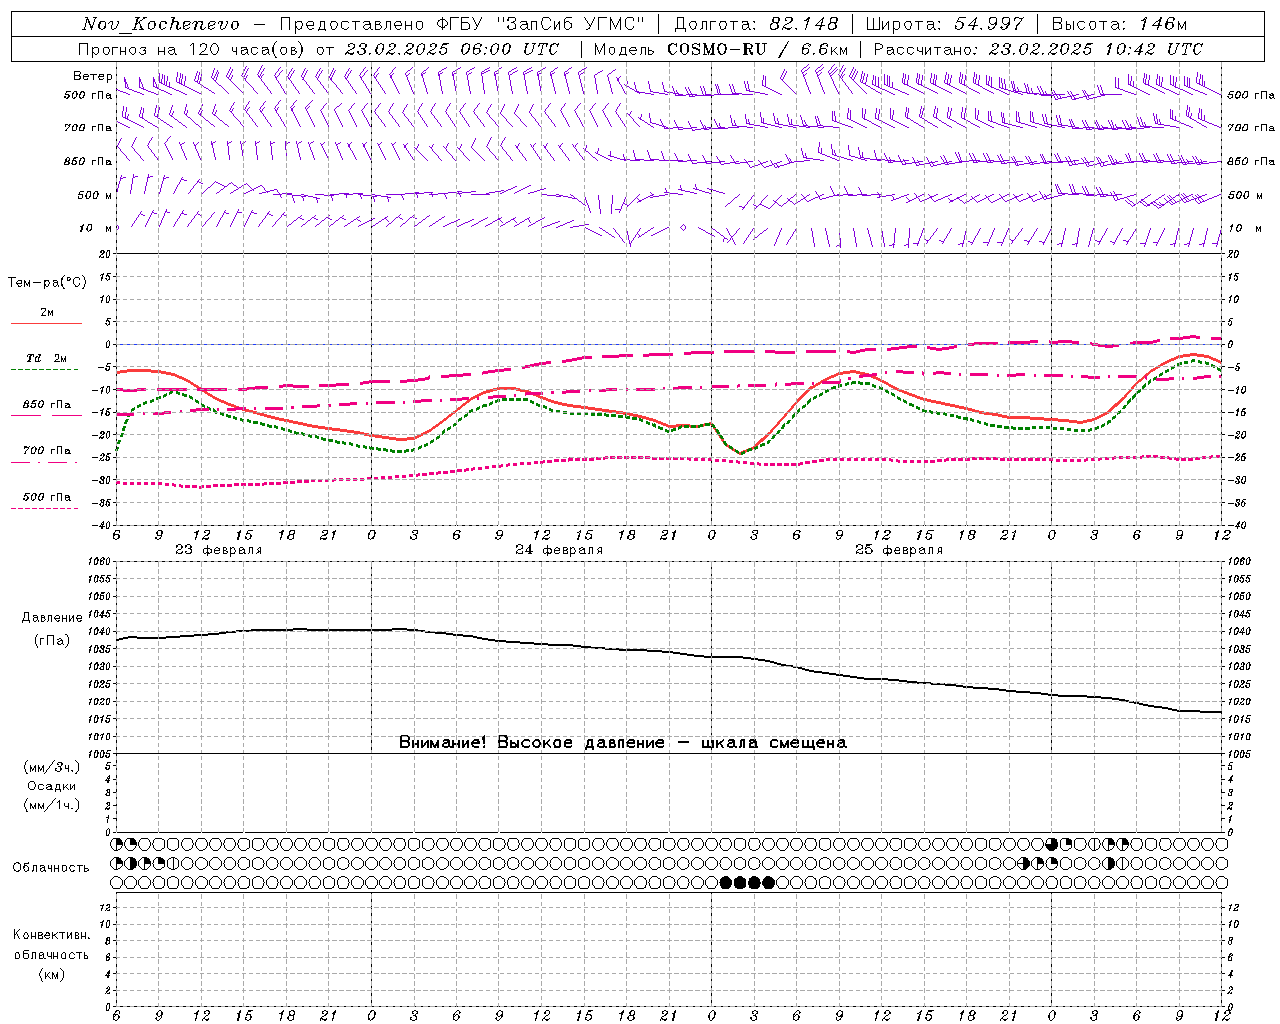This screenshot has width=1280, height=1024.
Task: Click the '2м' temperature legend entry
Action: point(47,313)
